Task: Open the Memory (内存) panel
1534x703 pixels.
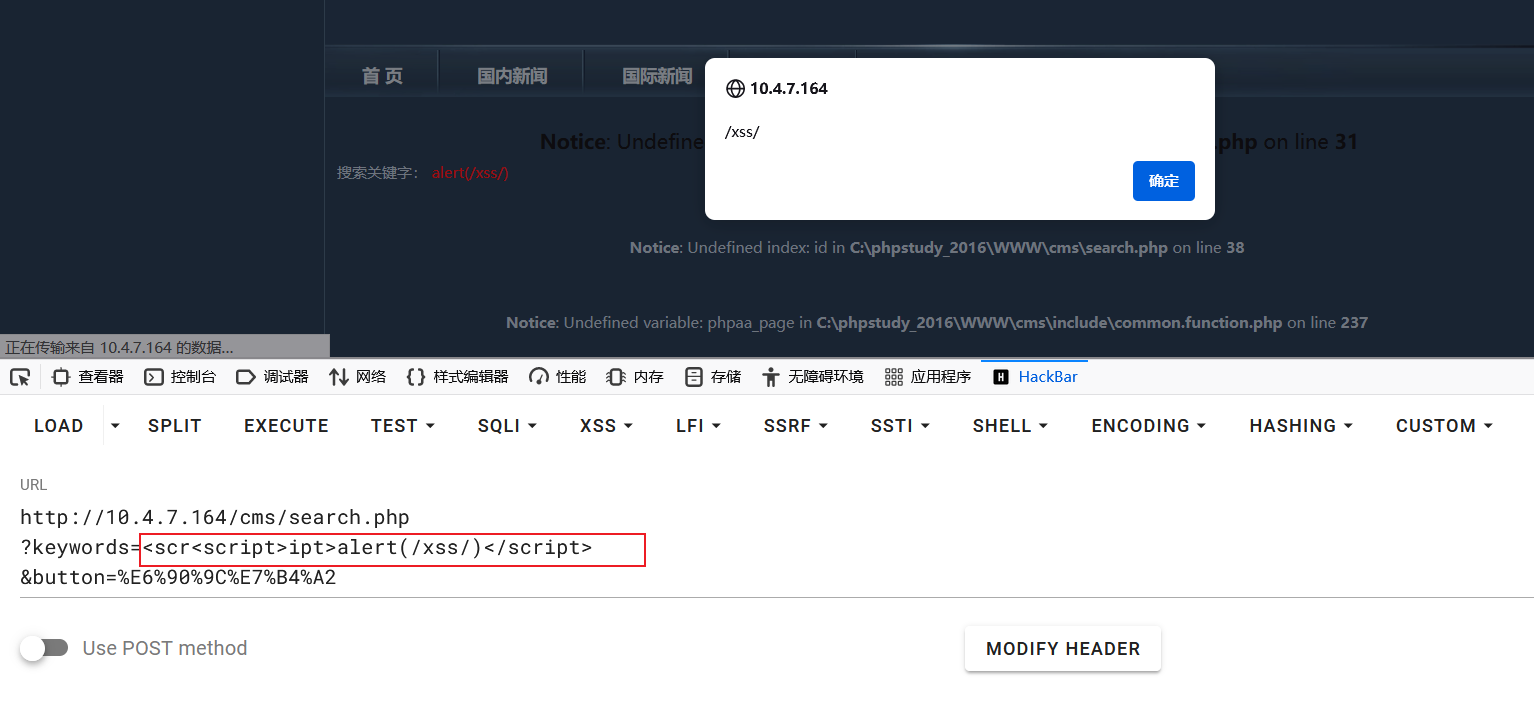Action: coord(635,377)
